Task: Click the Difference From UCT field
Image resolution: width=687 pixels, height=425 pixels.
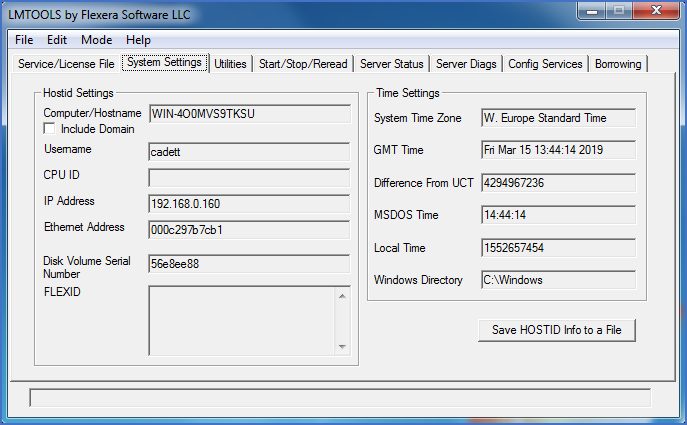Action: 558,183
